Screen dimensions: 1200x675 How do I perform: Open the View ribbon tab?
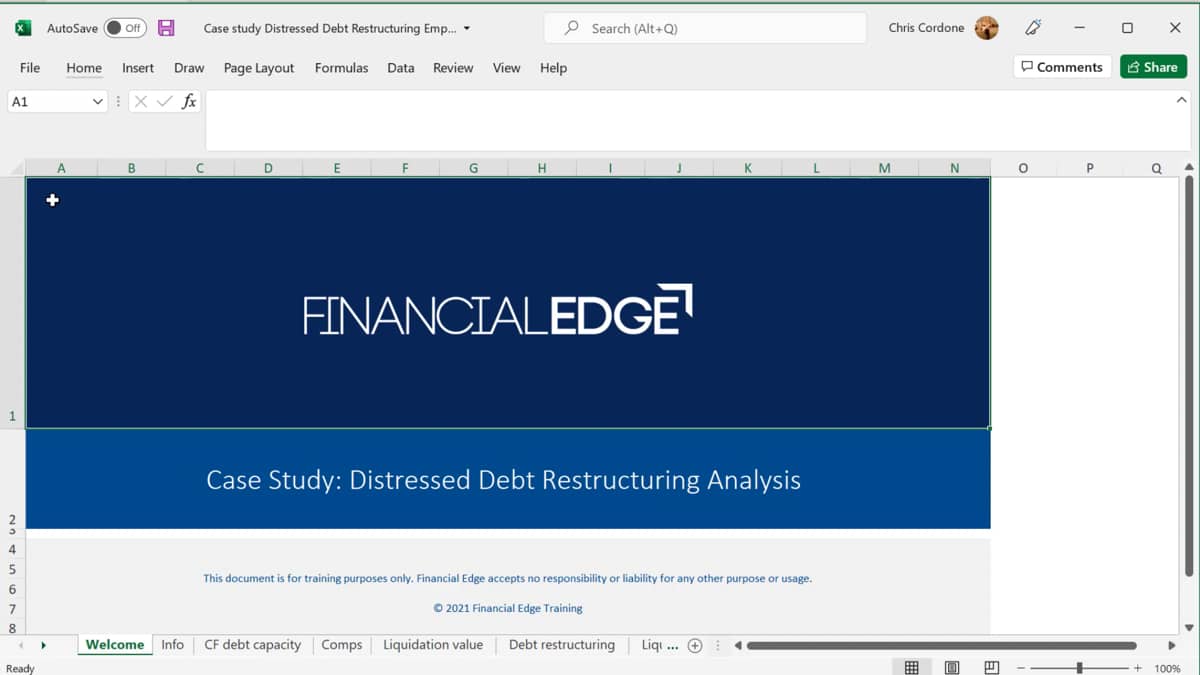(506, 68)
